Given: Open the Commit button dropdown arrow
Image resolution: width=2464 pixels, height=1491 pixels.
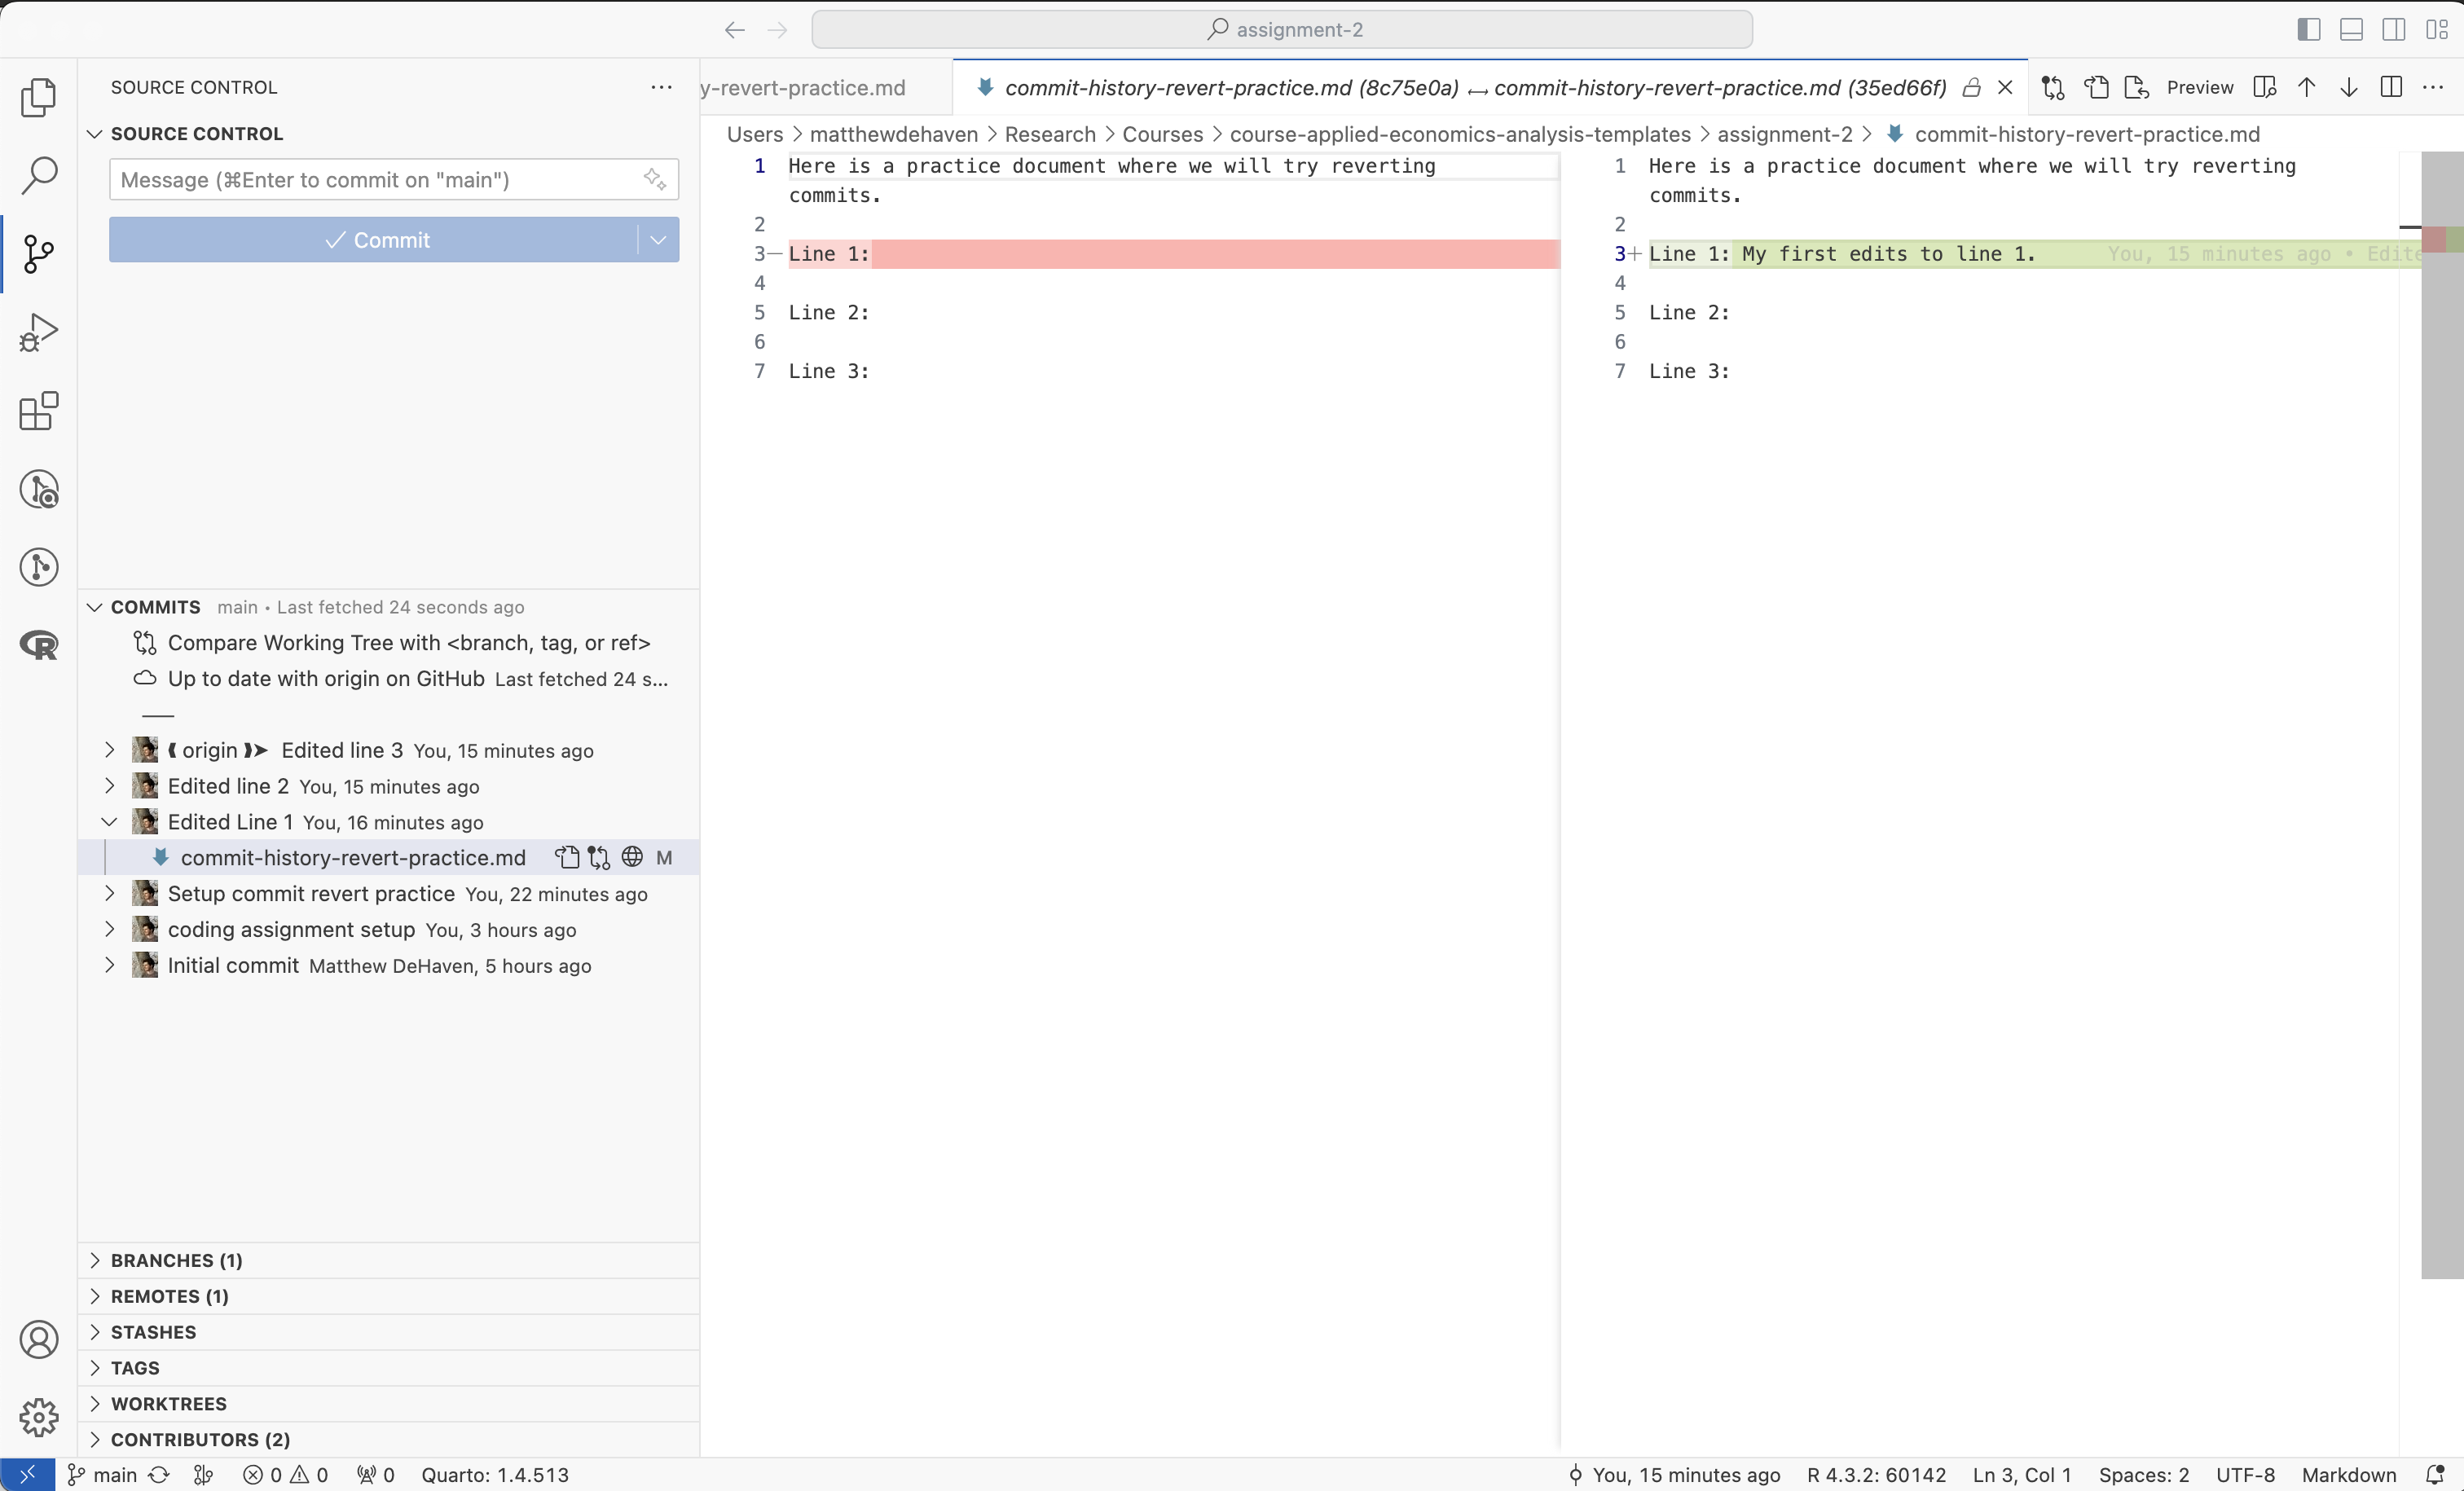Looking at the screenshot, I should point(658,240).
